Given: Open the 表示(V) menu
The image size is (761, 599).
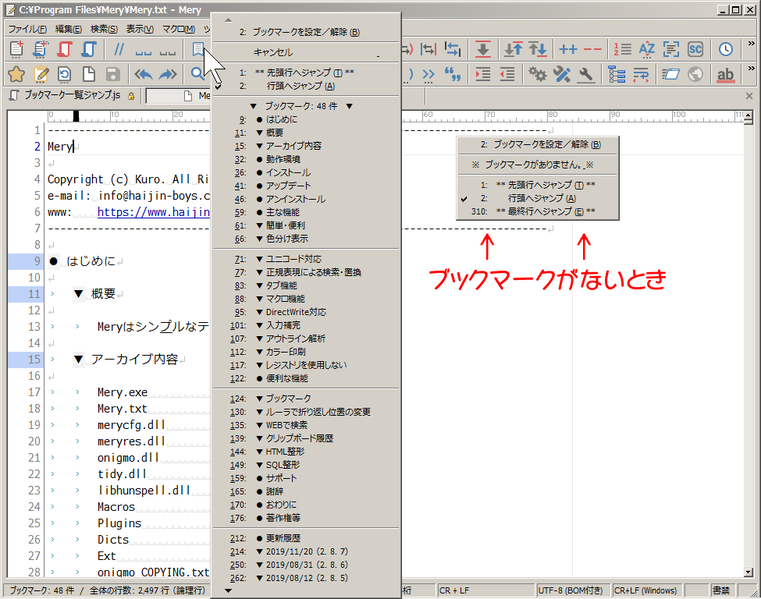Looking at the screenshot, I should [x=140, y=29].
